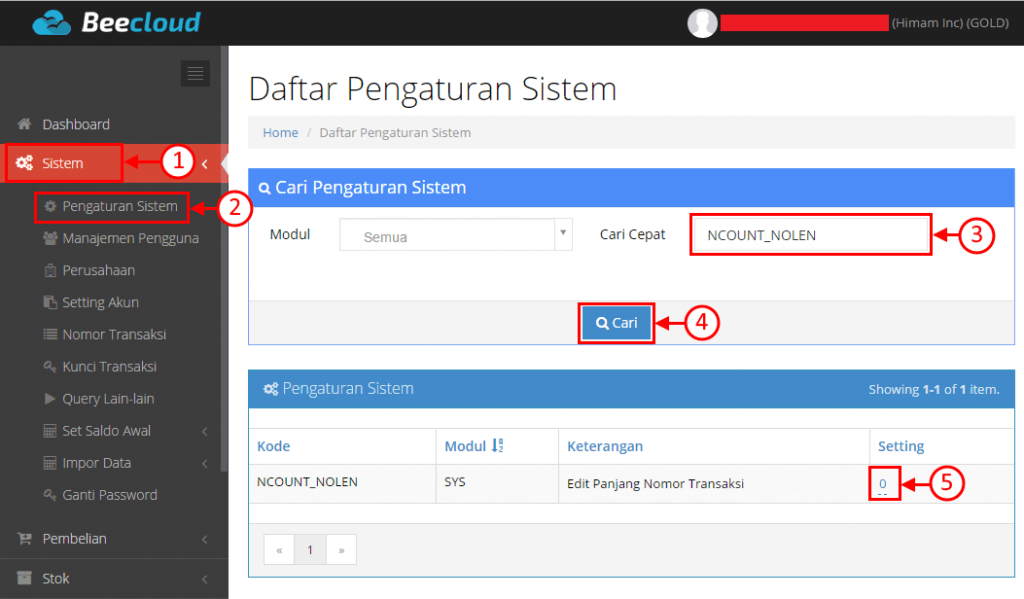The height and width of the screenshot is (599, 1024).
Task: Click the Ganti Password key icon
Action: [50, 494]
